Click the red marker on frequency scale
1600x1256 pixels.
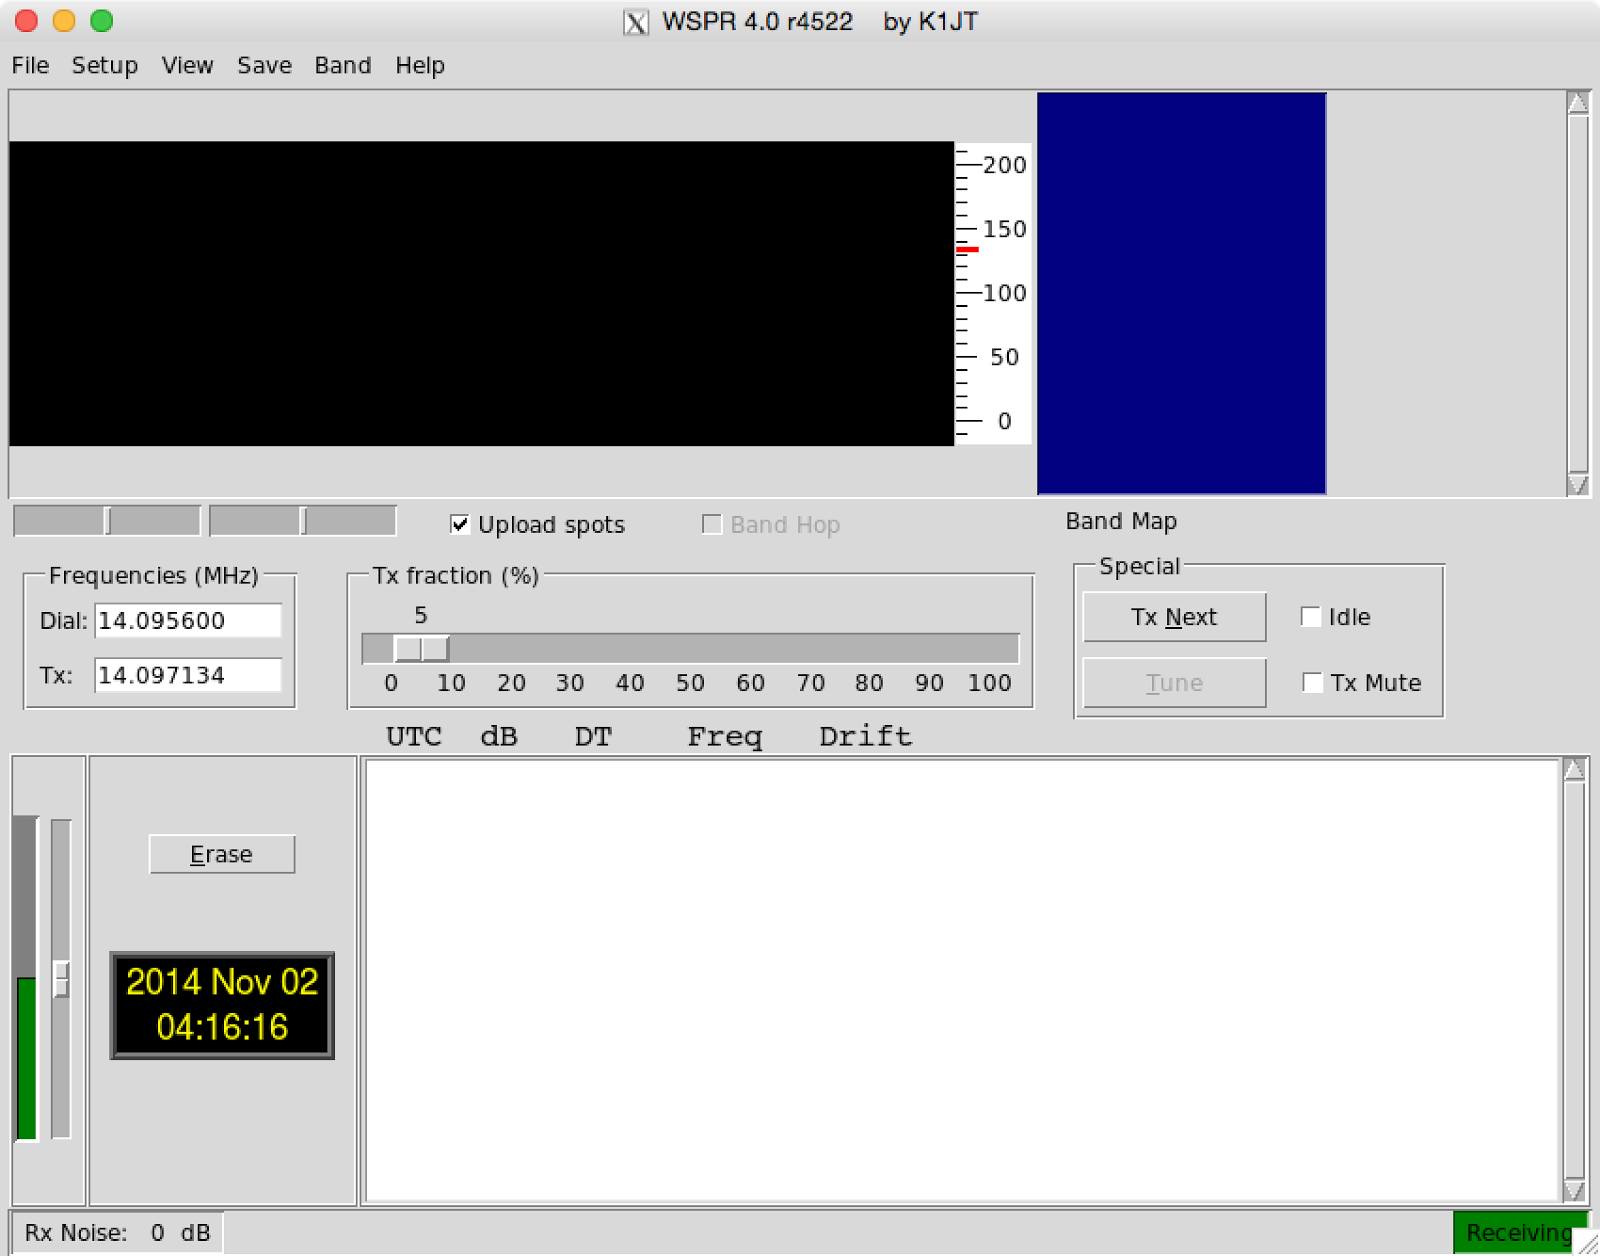click(967, 249)
